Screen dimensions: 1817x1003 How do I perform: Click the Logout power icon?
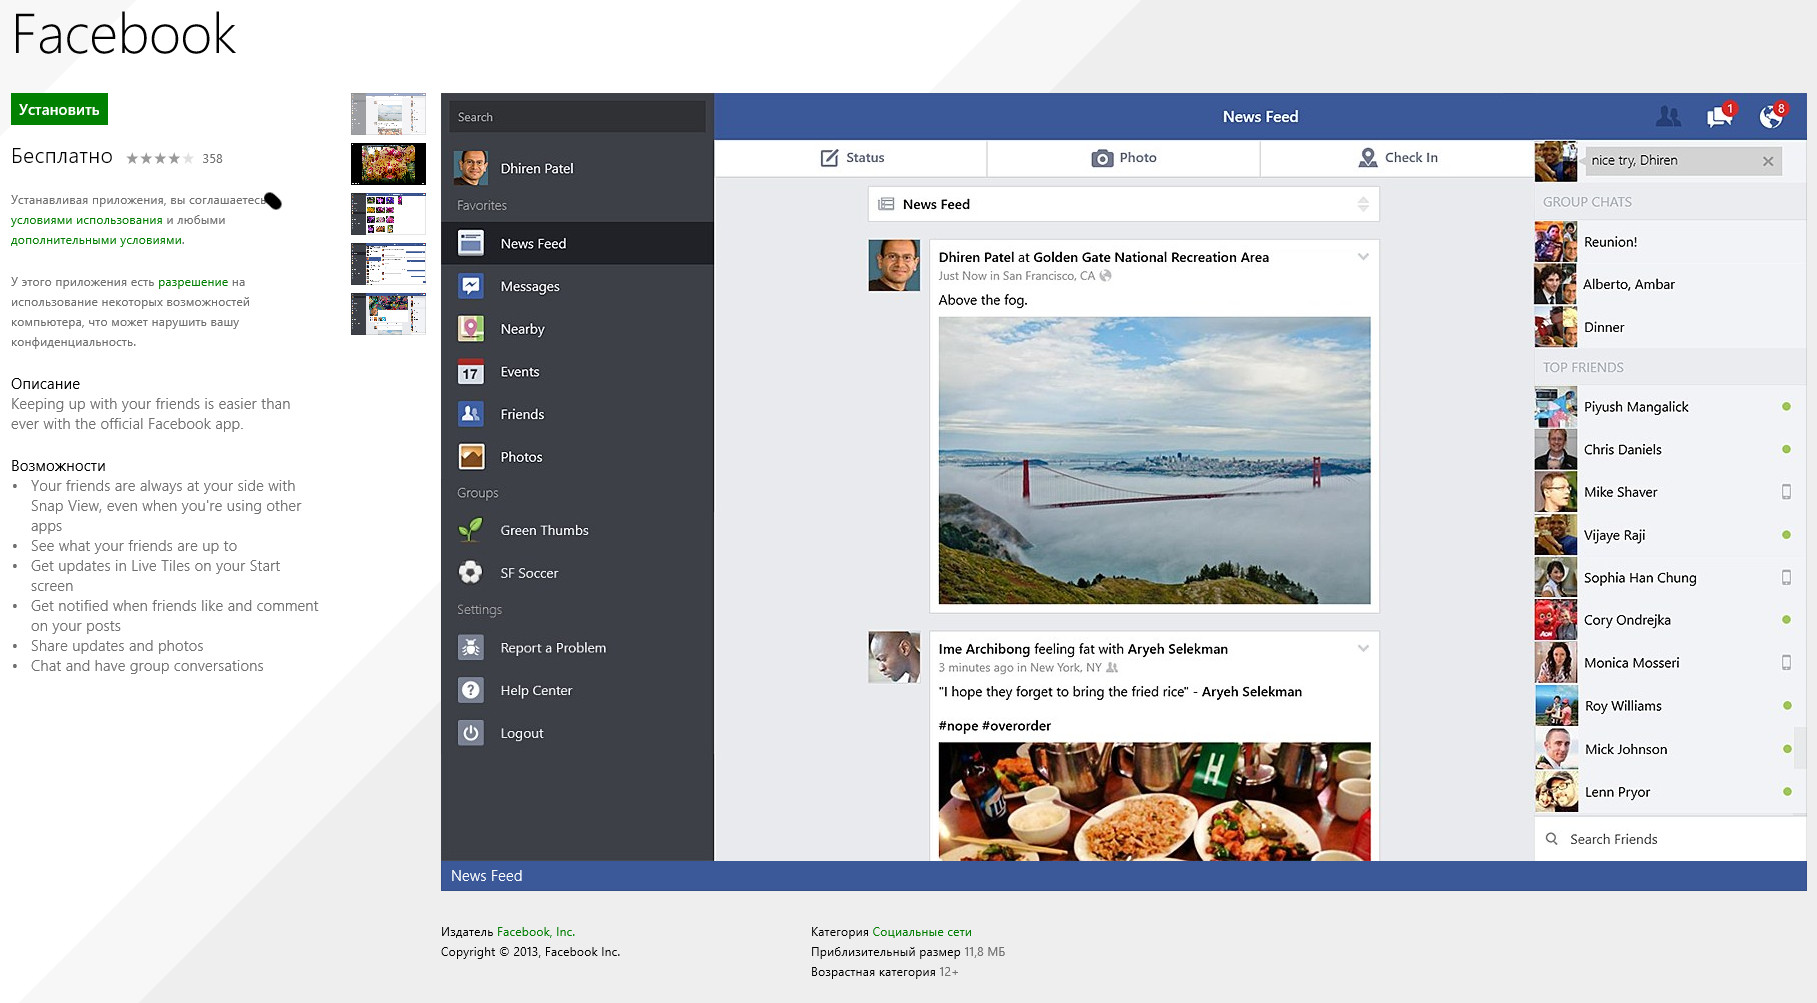[x=471, y=733]
